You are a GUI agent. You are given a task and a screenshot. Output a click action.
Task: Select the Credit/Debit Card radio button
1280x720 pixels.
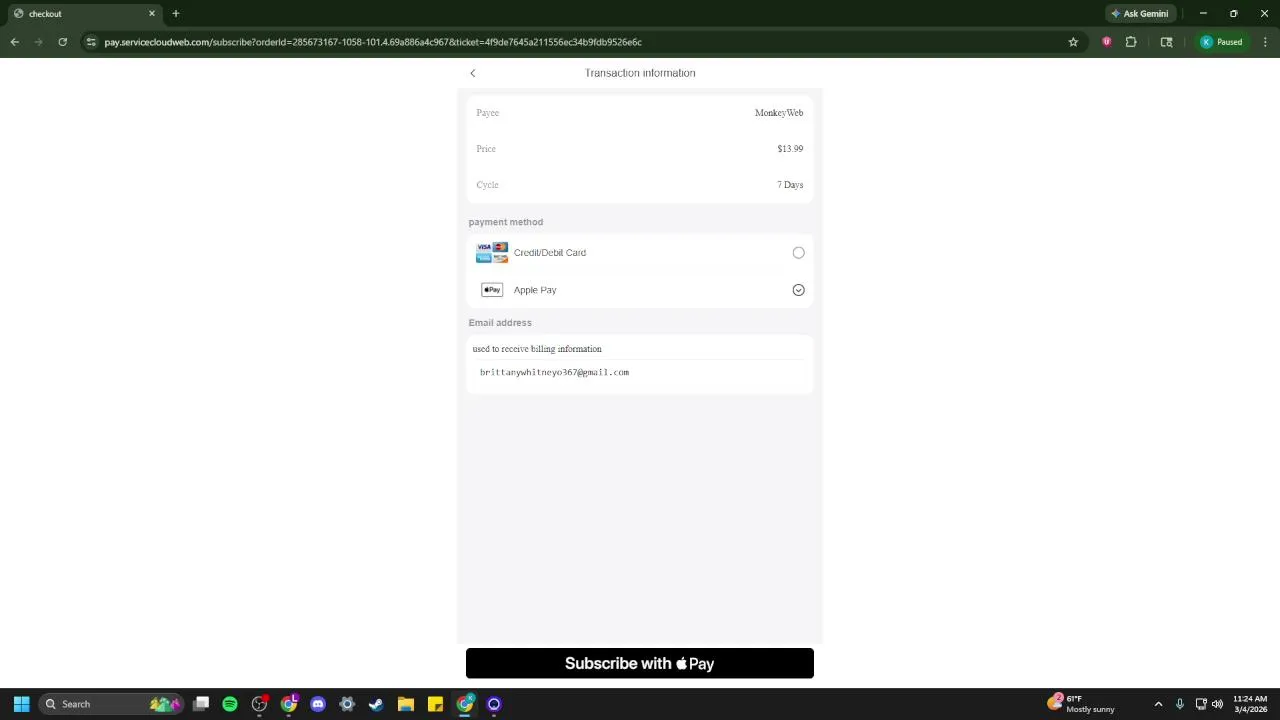[798, 253]
